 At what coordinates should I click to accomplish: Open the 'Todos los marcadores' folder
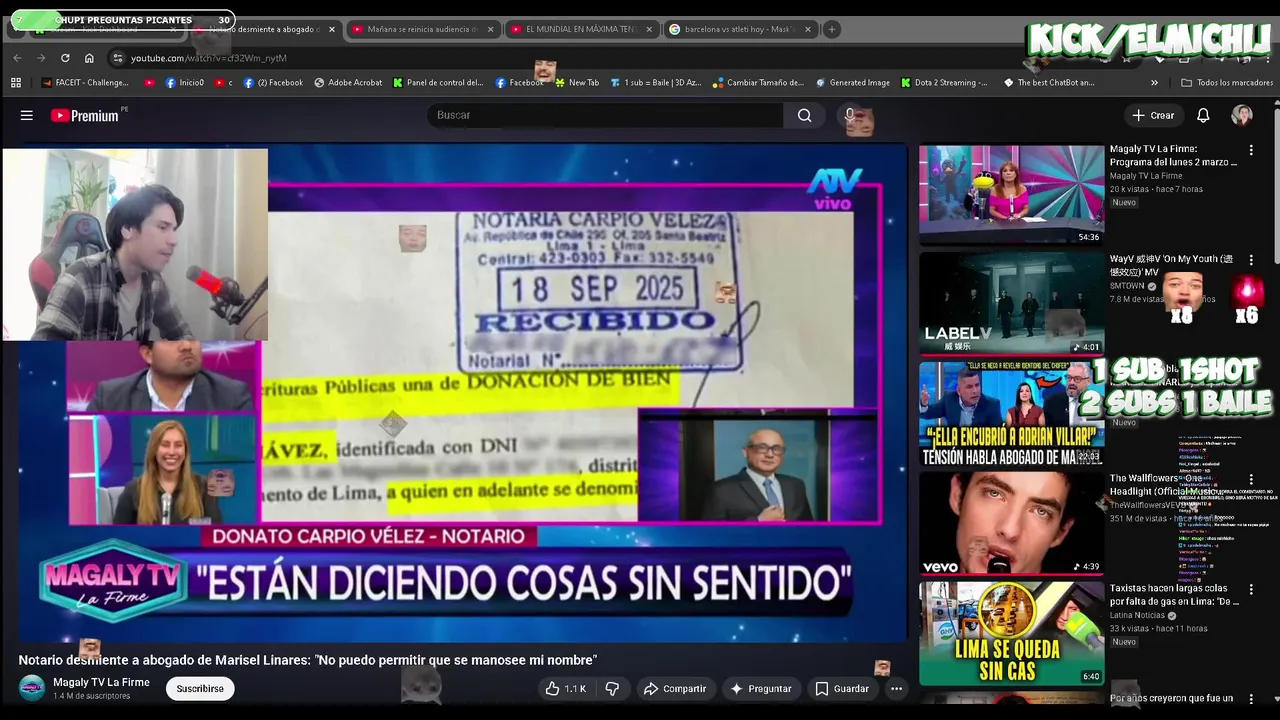(1227, 83)
